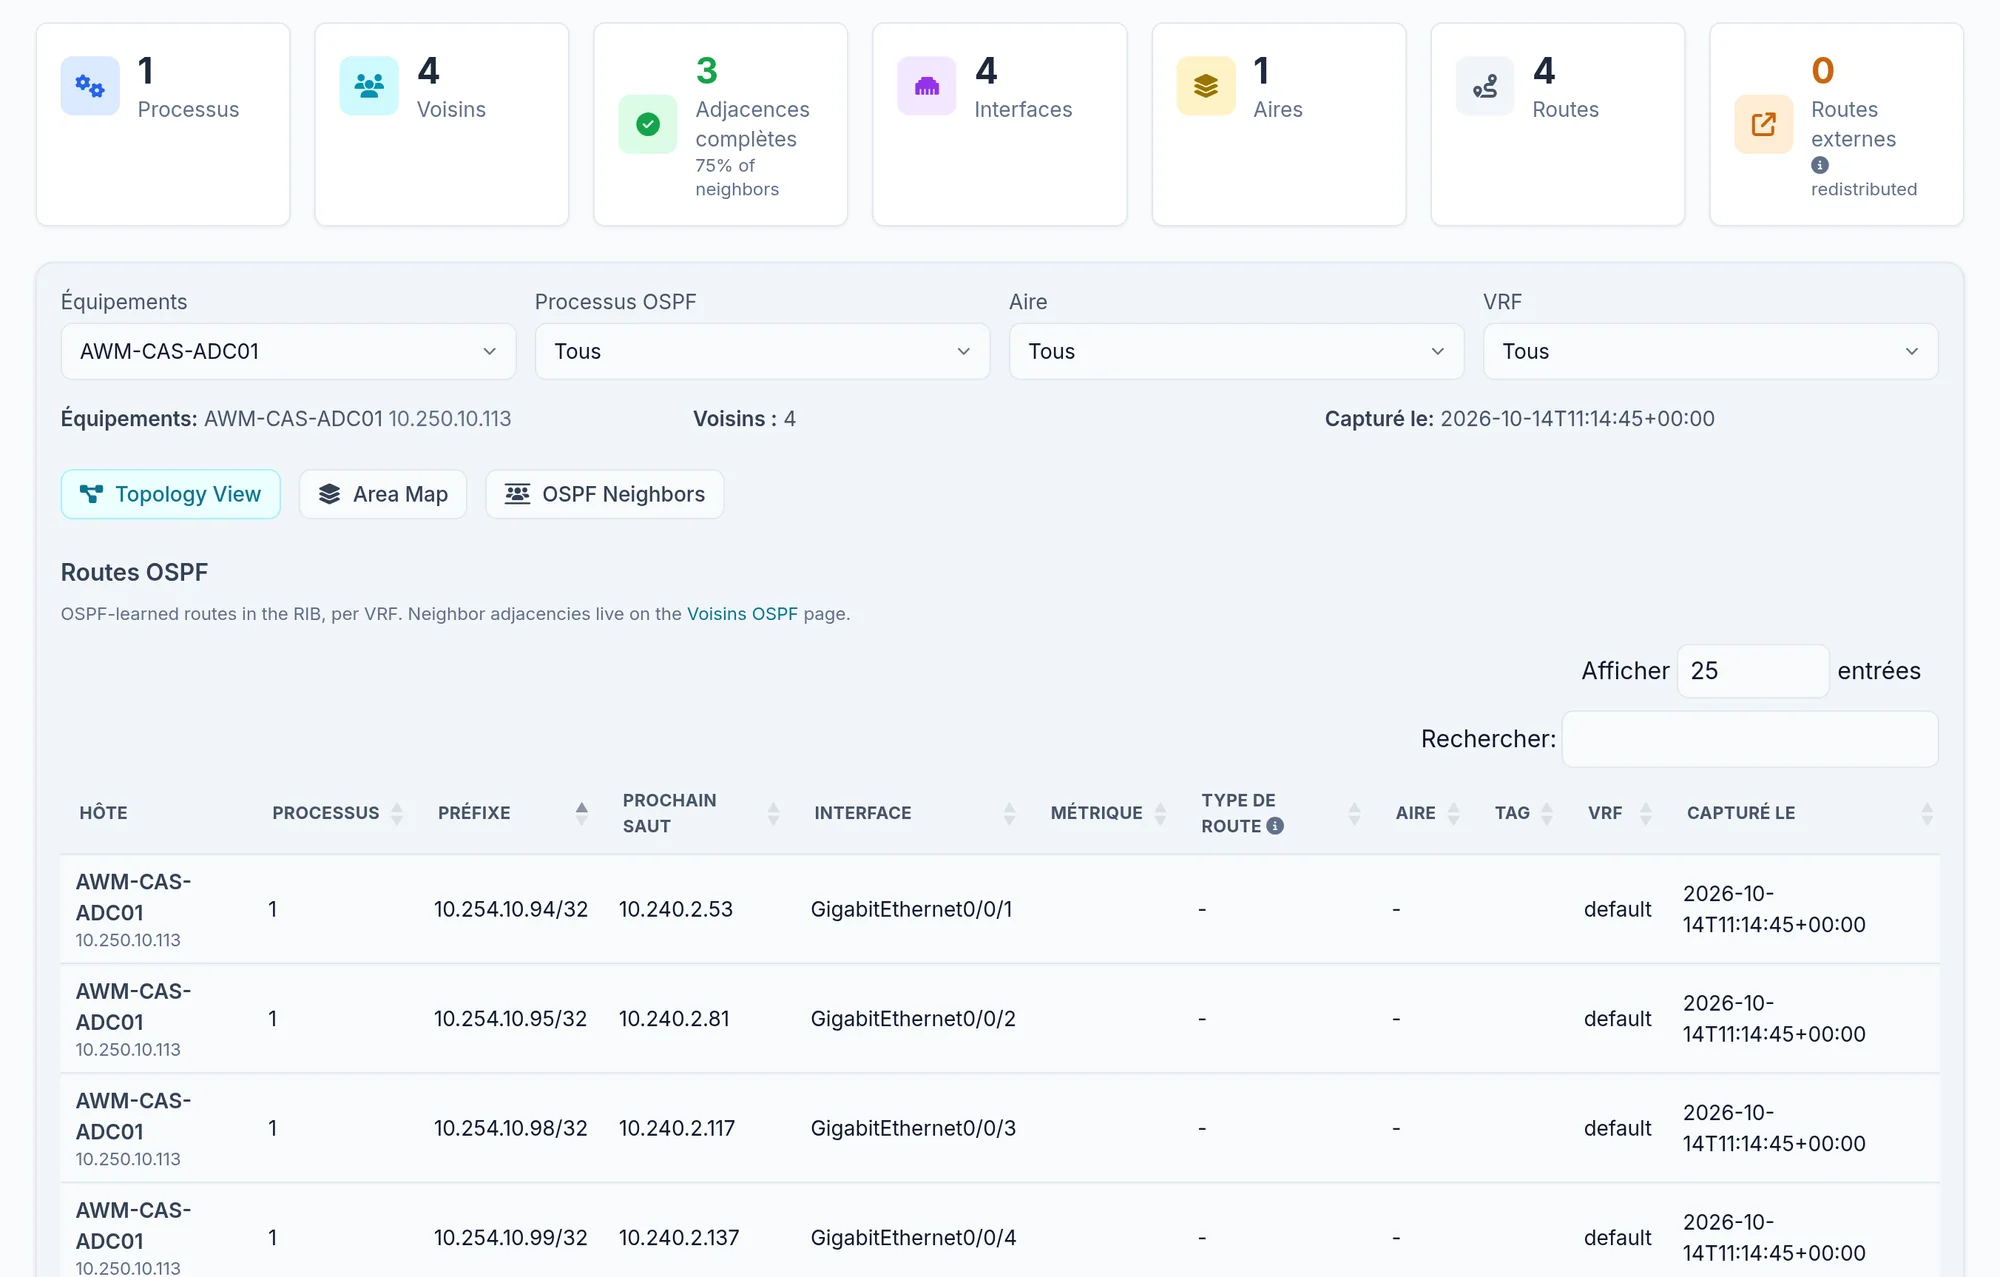2000x1277 pixels.
Task: Click info icon beside Type de Route
Action: pyautogui.click(x=1275, y=826)
